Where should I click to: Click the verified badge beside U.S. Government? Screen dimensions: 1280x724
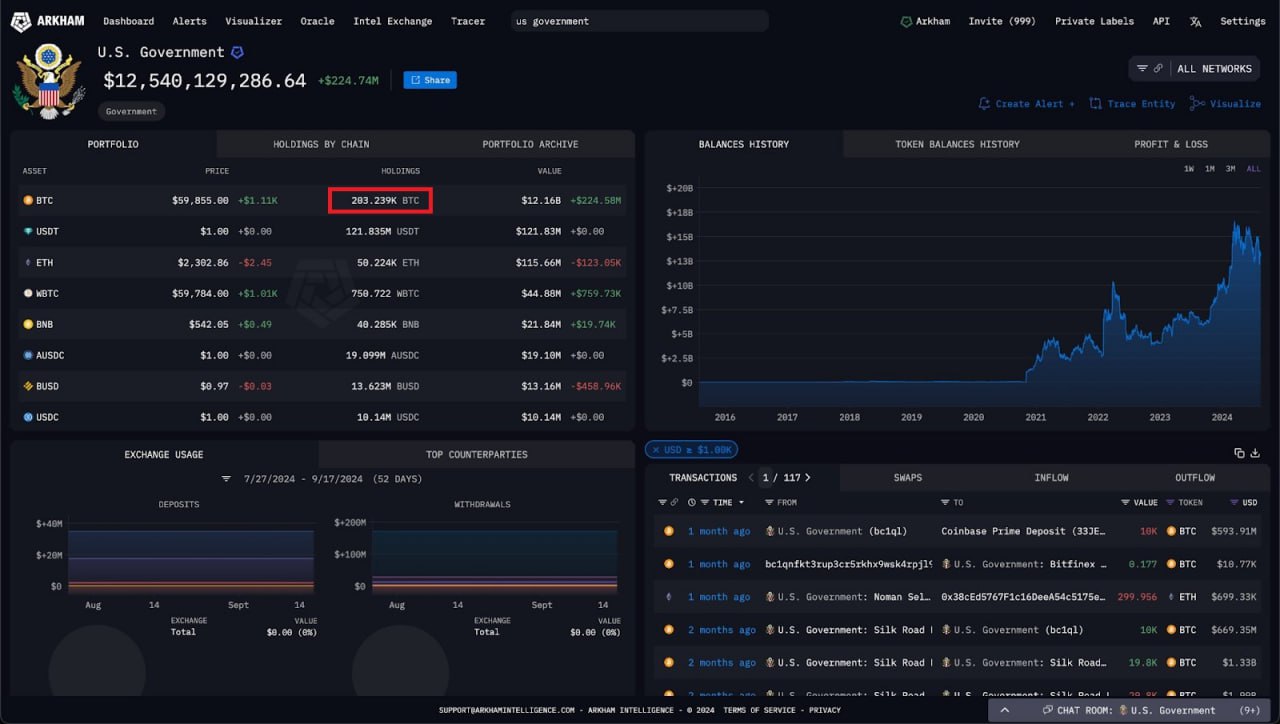[x=237, y=52]
